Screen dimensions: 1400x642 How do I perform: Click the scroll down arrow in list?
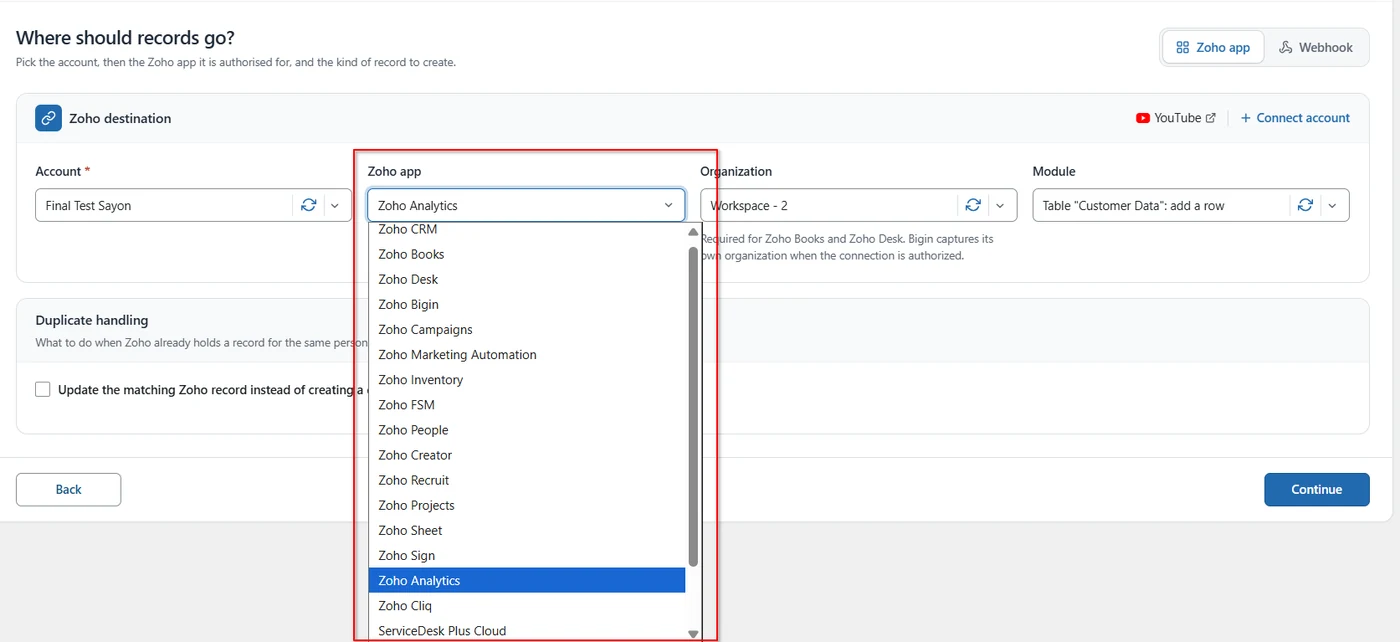click(693, 633)
